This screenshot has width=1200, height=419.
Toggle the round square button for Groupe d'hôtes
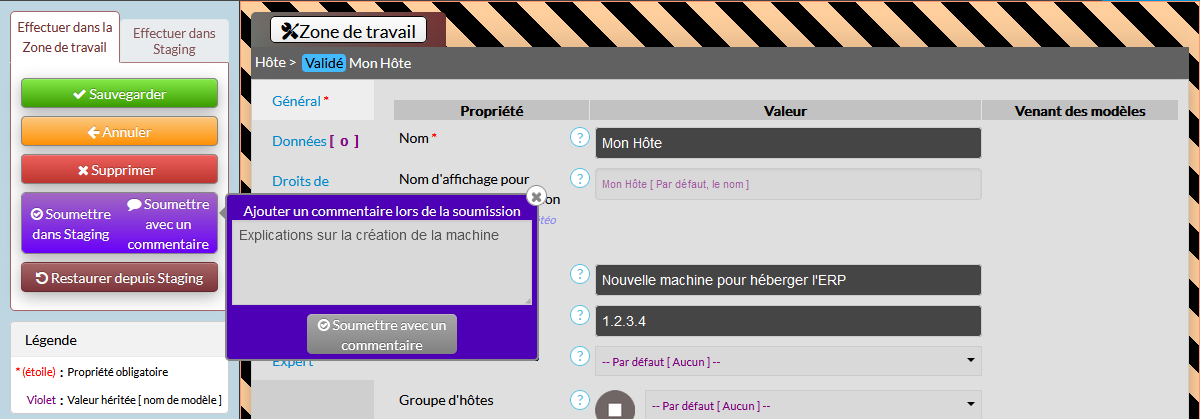[x=615, y=407]
